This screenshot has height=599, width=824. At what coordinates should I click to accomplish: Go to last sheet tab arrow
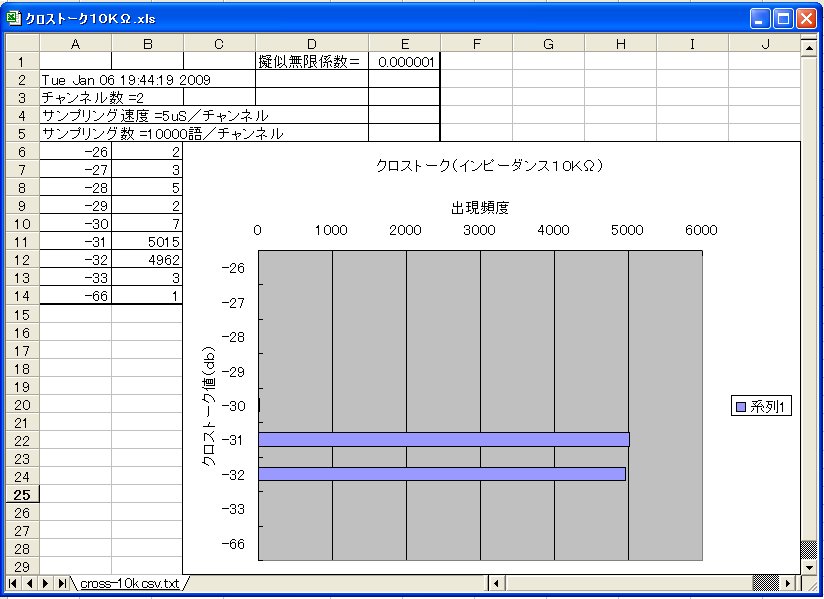pyautogui.click(x=62, y=583)
